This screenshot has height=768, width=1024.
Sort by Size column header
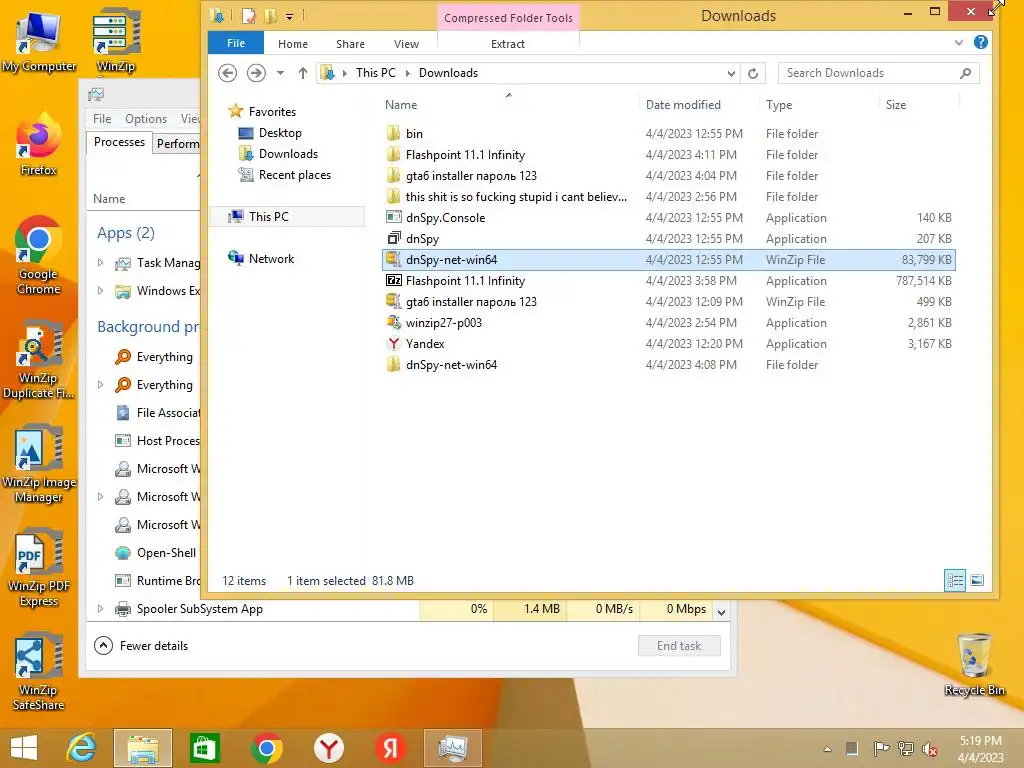tap(895, 105)
